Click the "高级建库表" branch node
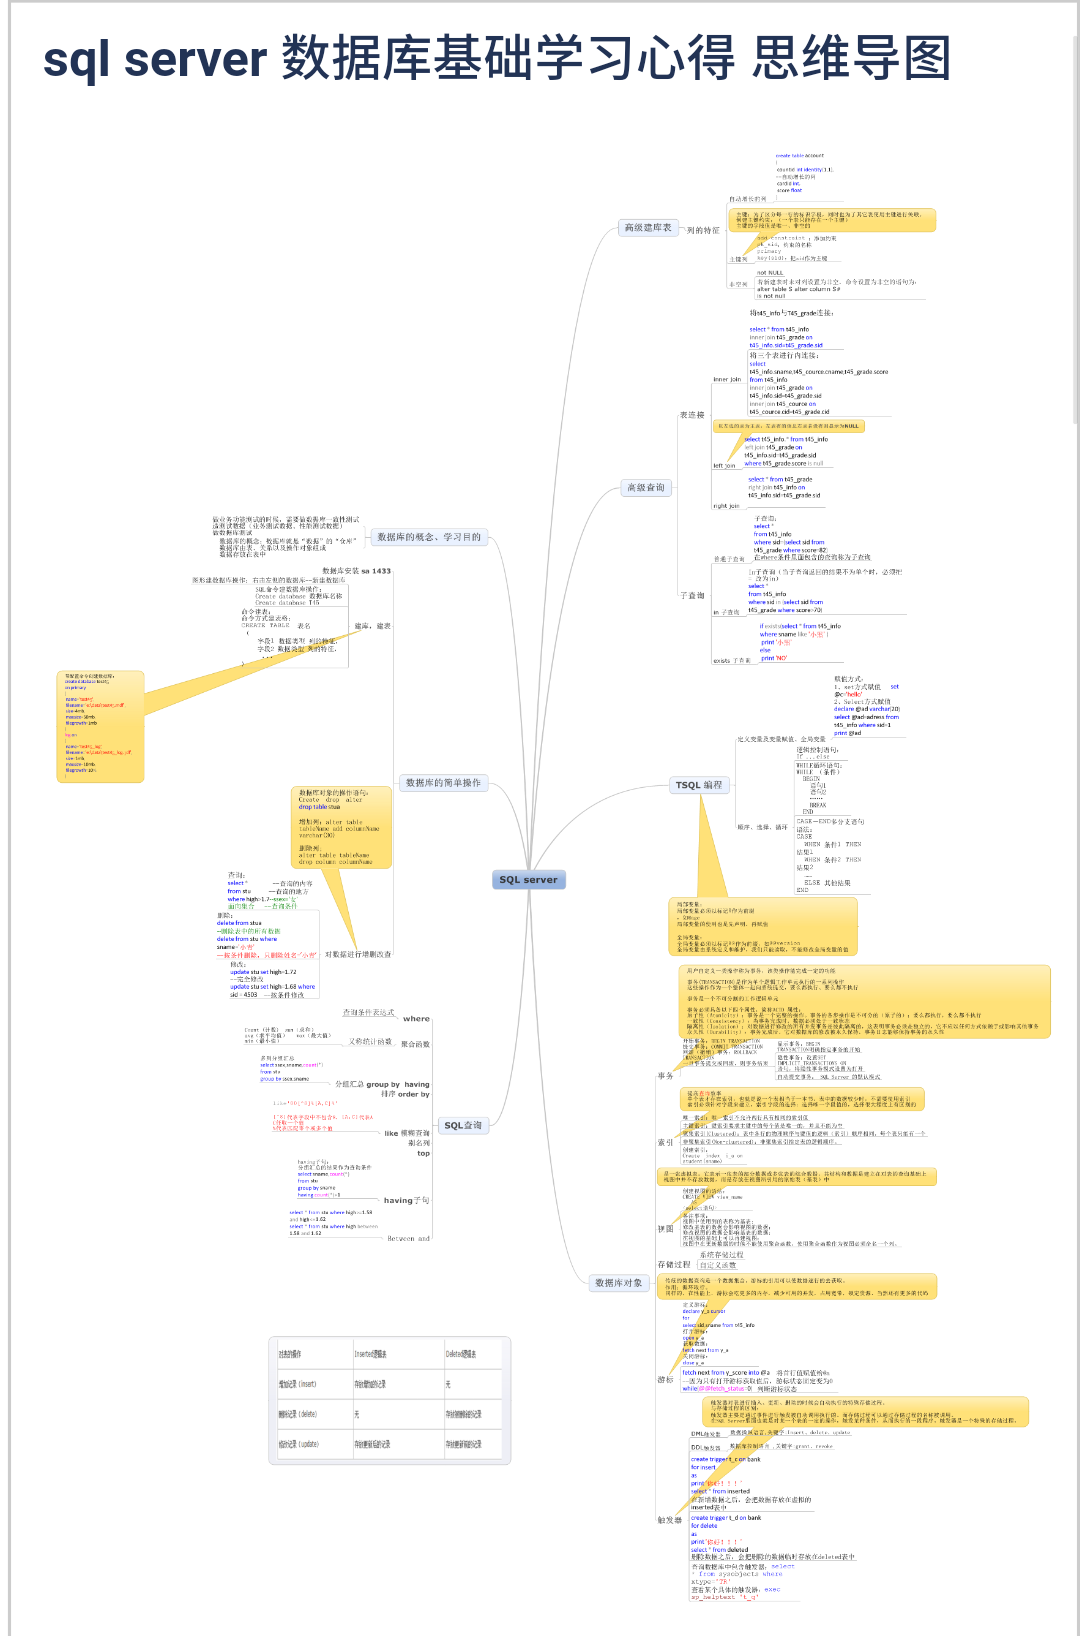The width and height of the screenshot is (1080, 1636). pyautogui.click(x=648, y=228)
